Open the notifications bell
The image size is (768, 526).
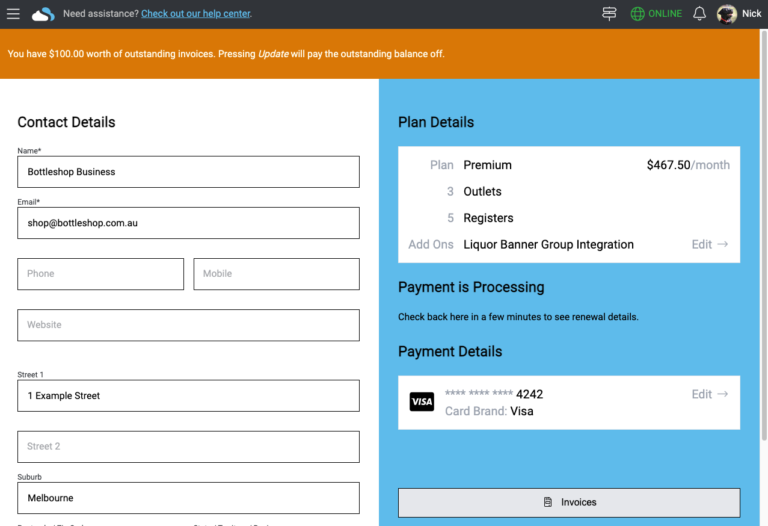click(699, 14)
